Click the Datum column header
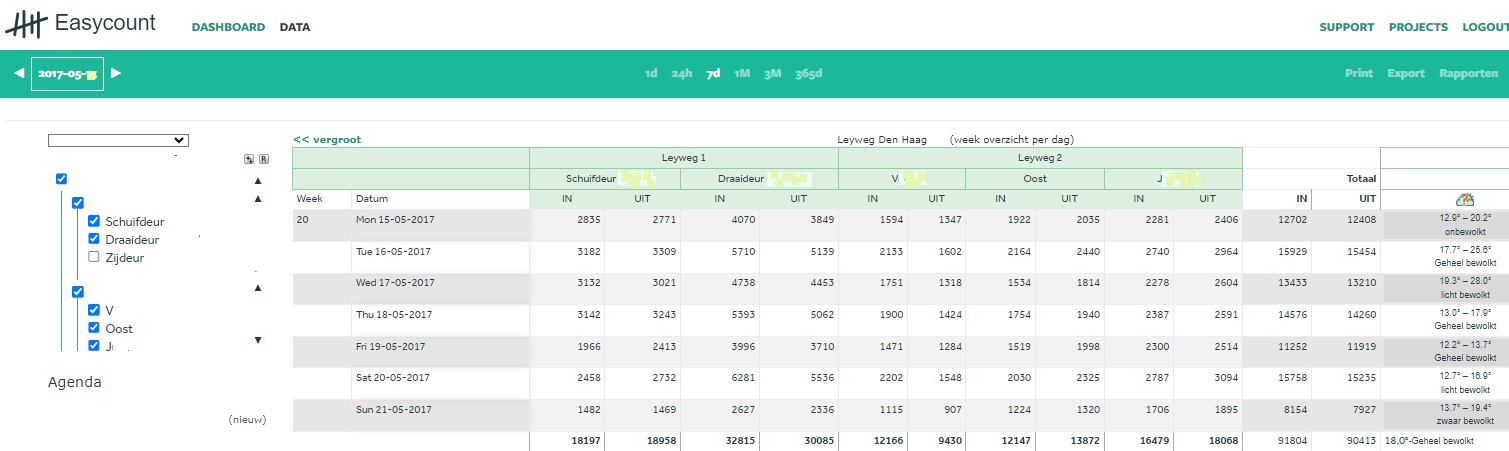 (x=372, y=199)
